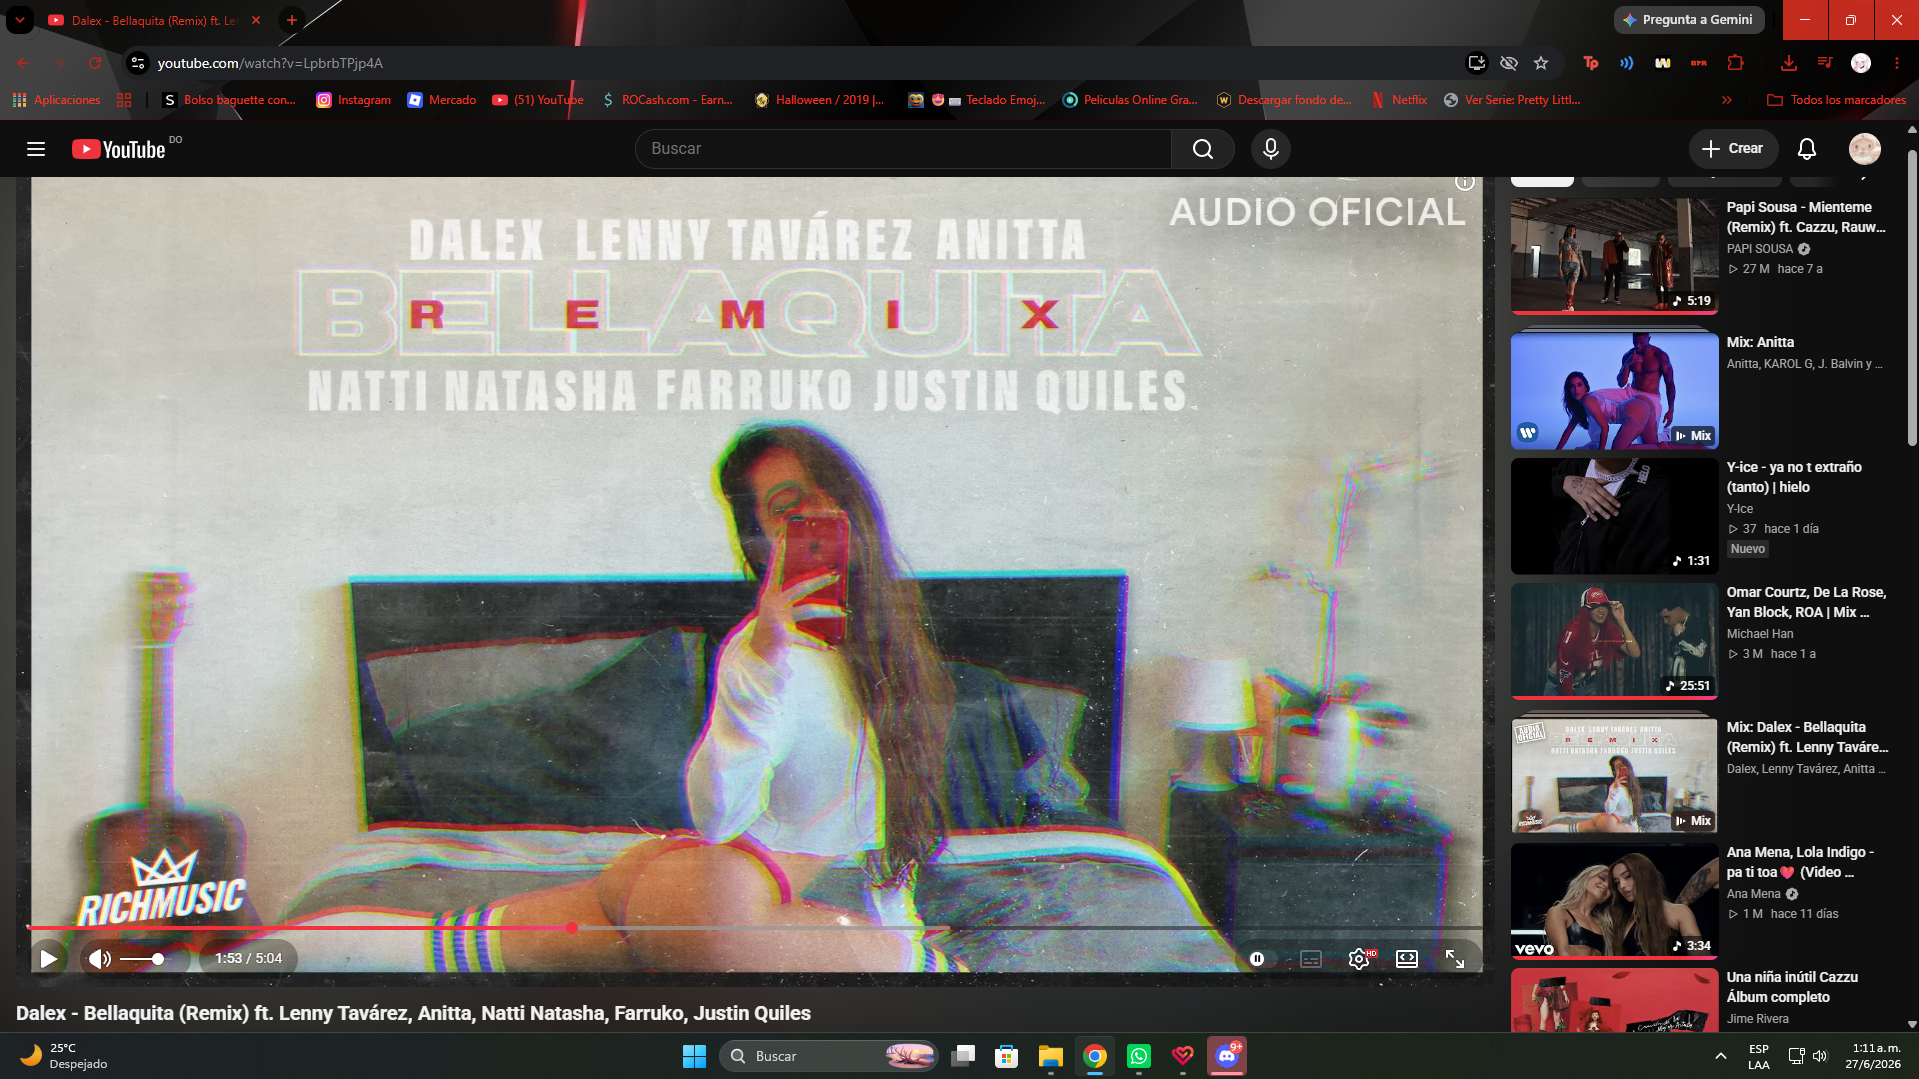This screenshot has height=1079, width=1919.
Task: Open YouTube notifications bell
Action: (1807, 149)
